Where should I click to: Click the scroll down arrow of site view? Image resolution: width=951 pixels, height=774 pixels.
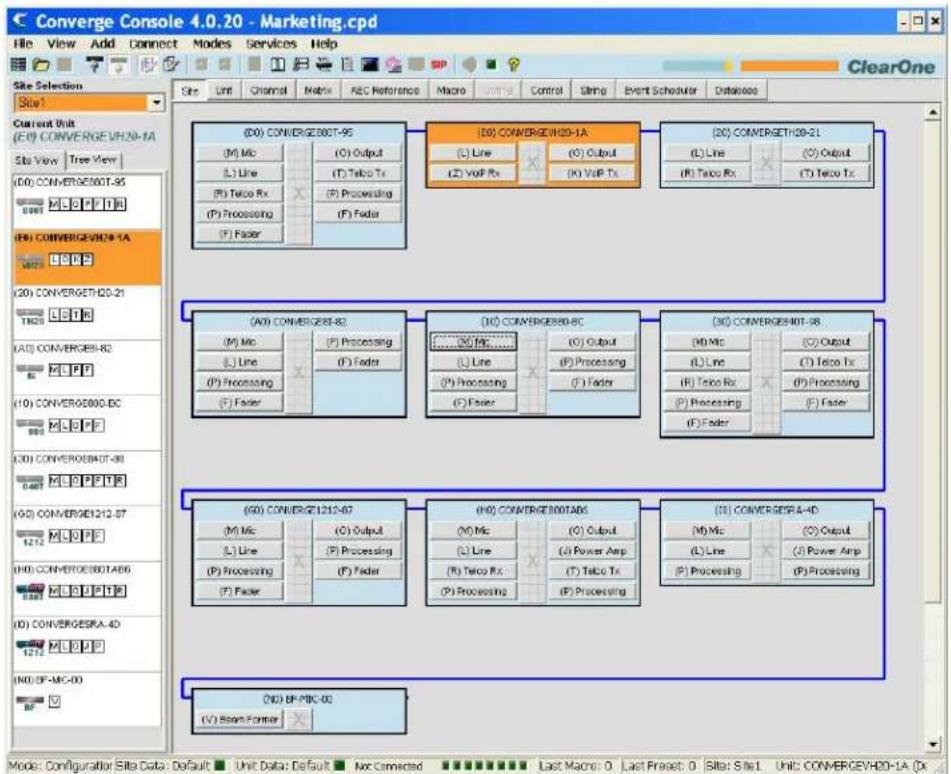932,744
